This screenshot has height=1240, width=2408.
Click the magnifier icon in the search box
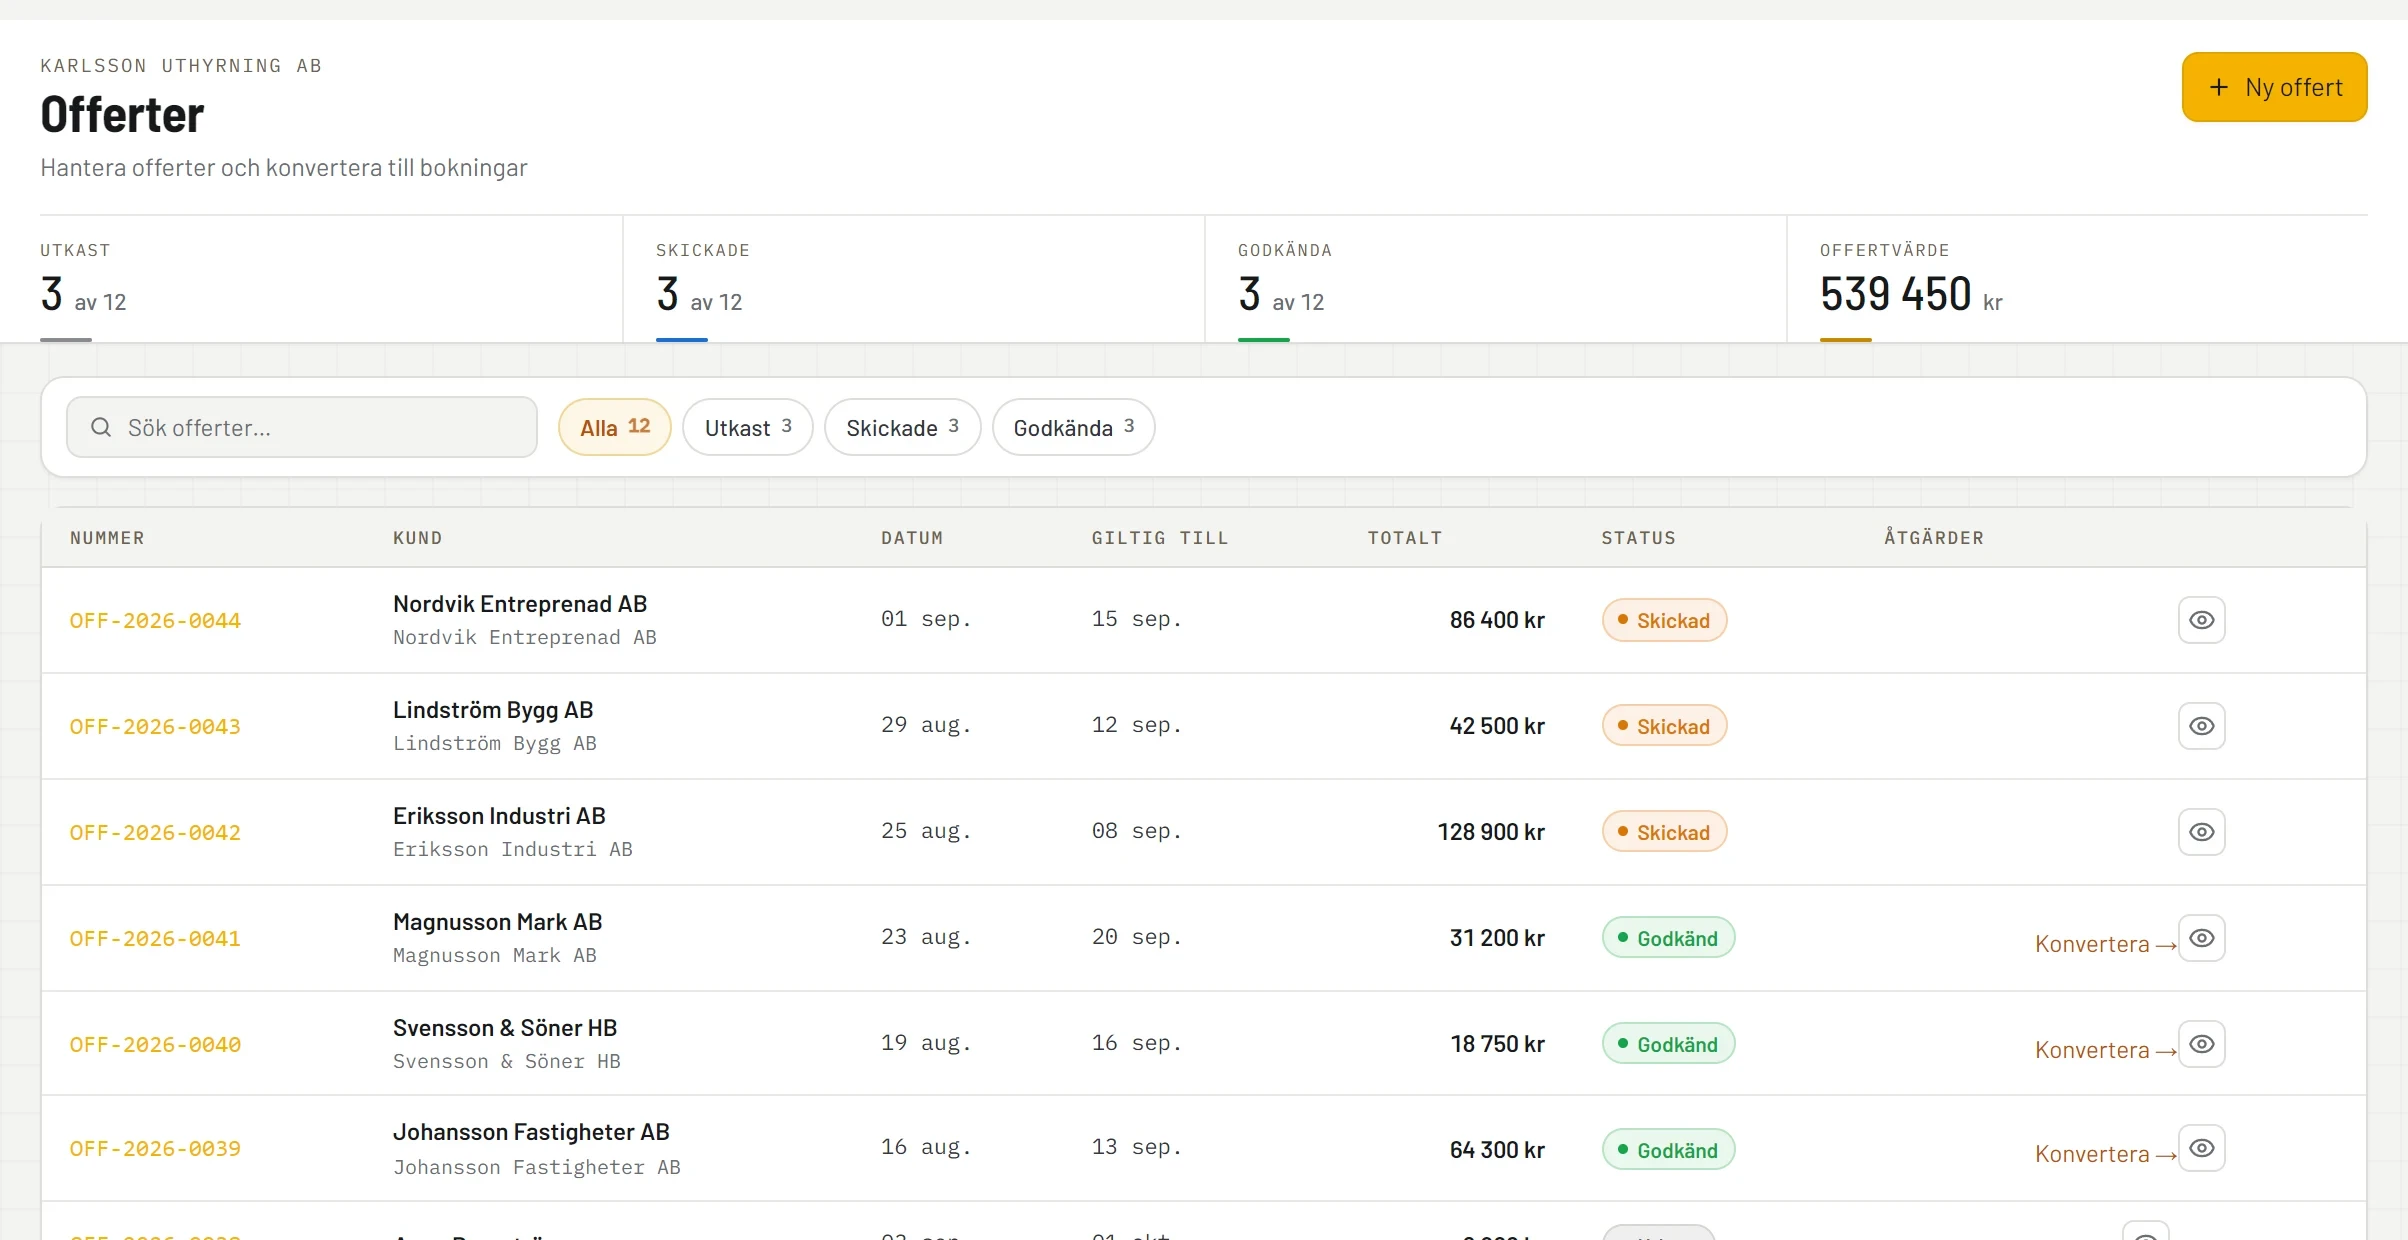[x=101, y=427]
